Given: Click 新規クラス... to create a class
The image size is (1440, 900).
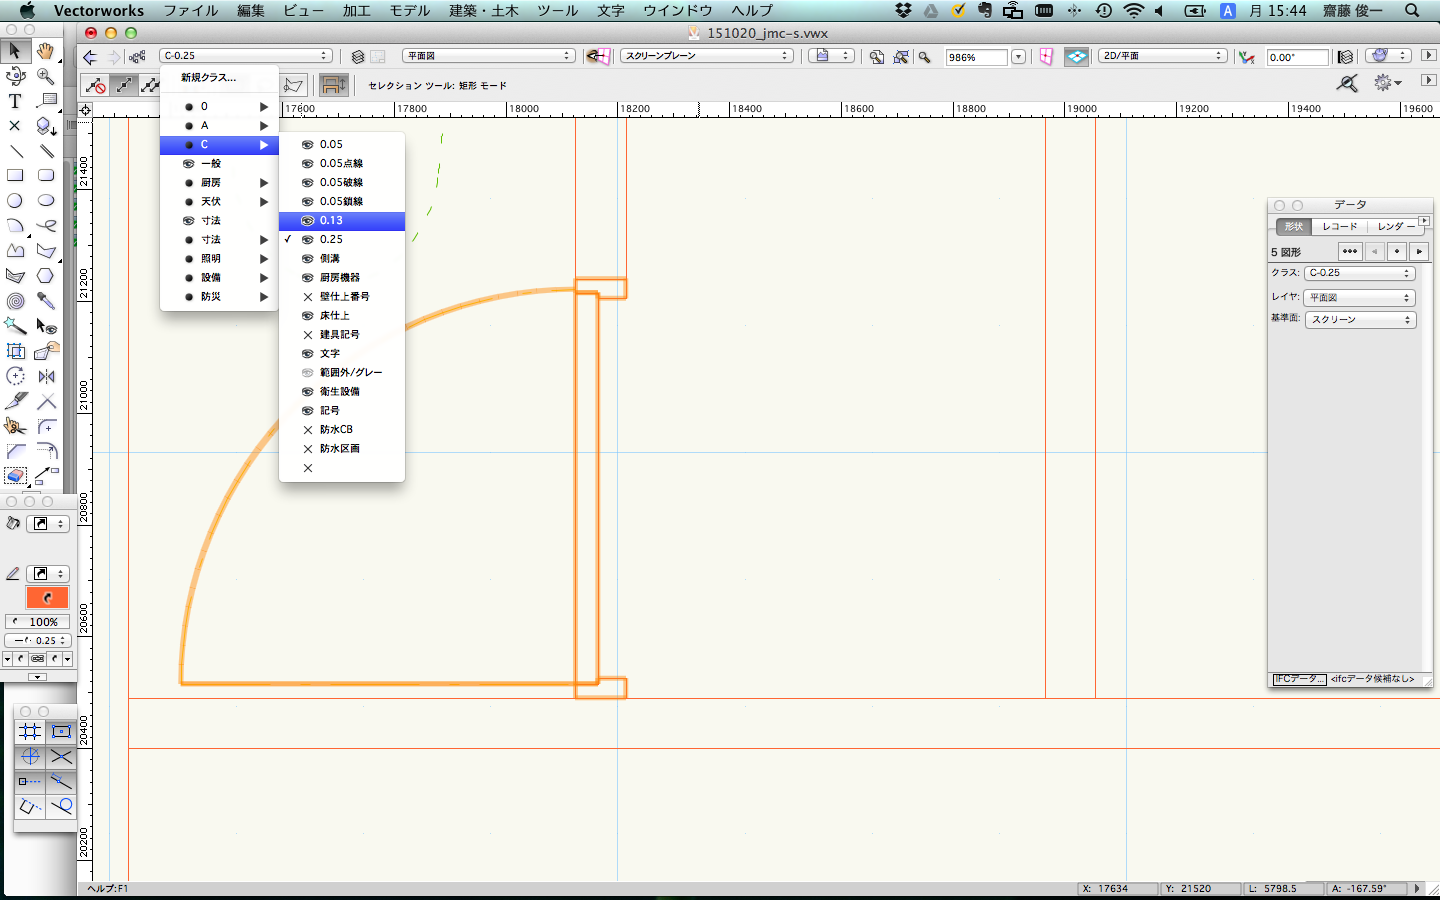Looking at the screenshot, I should [x=208, y=78].
